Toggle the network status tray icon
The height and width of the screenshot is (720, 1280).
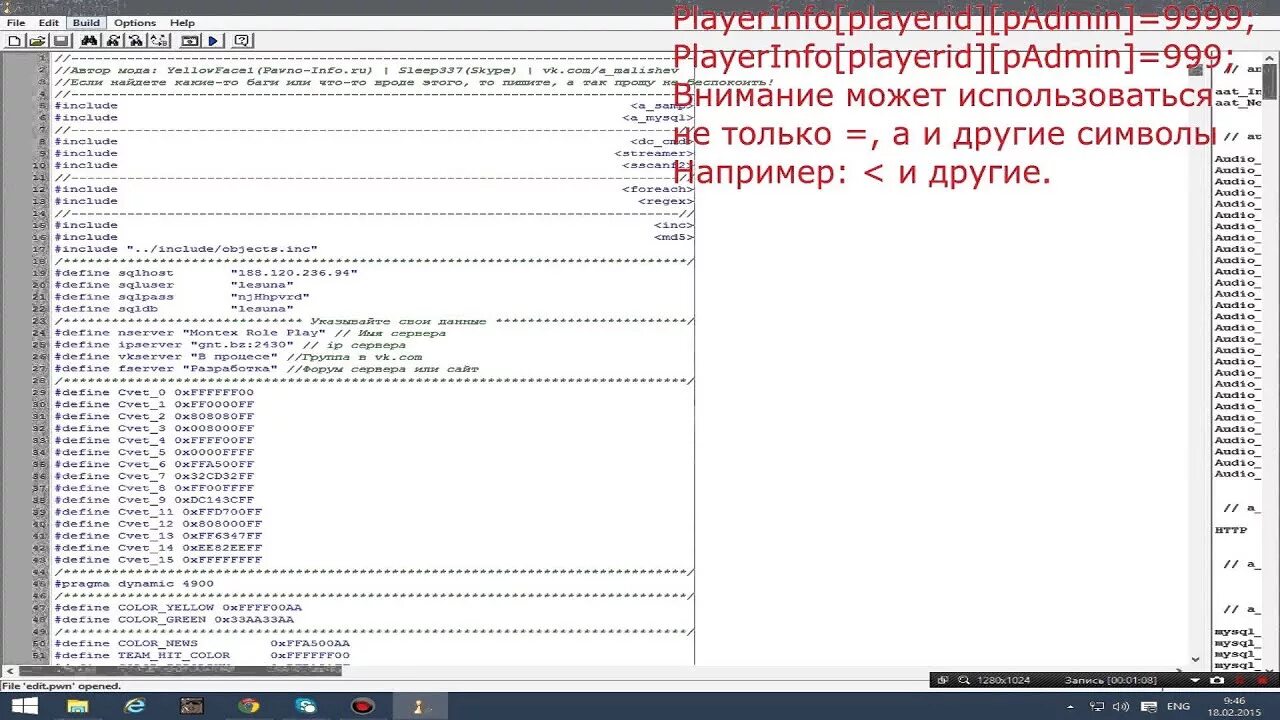tap(1099, 706)
